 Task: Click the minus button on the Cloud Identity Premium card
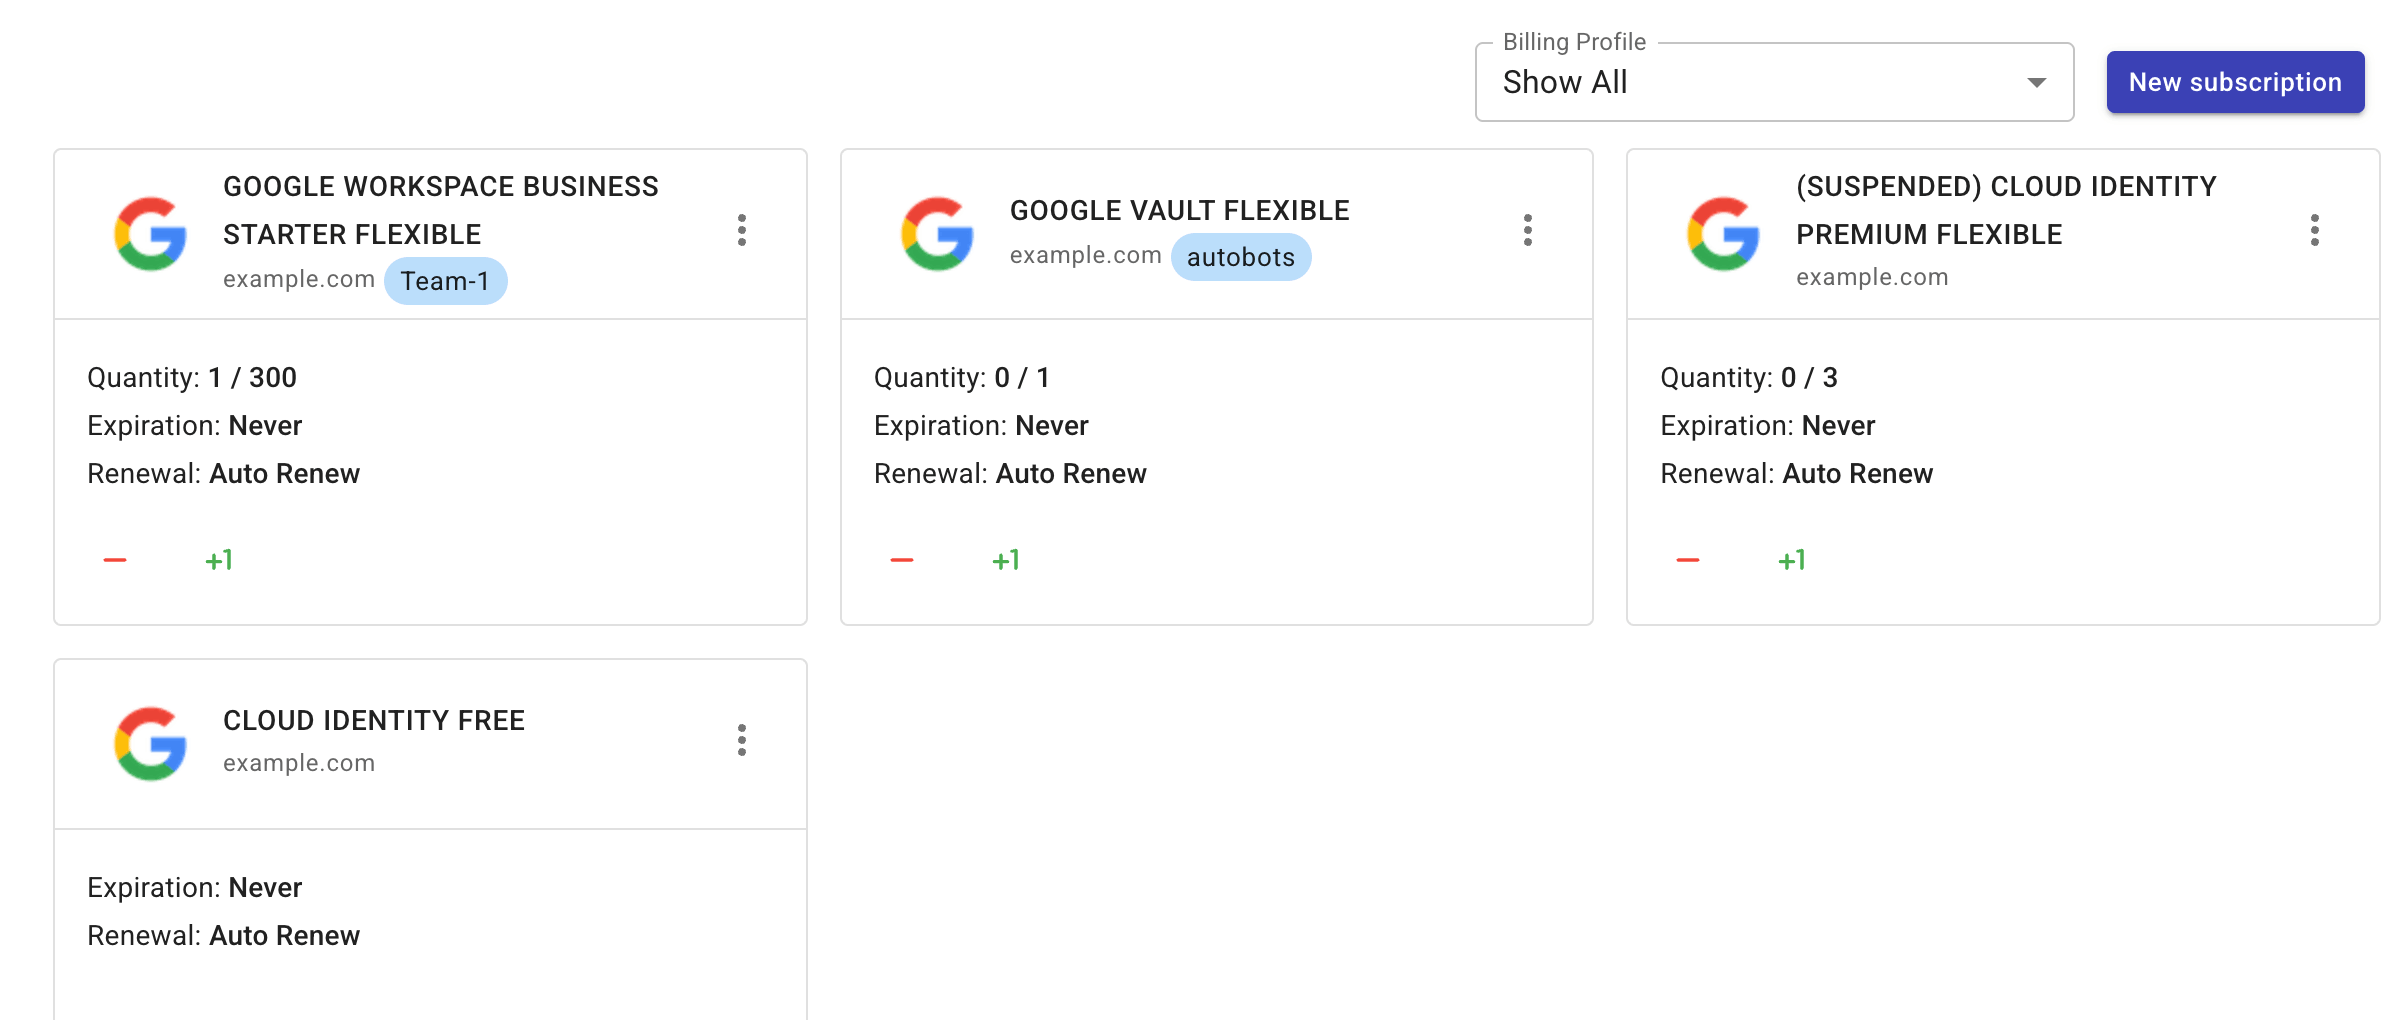[1688, 560]
